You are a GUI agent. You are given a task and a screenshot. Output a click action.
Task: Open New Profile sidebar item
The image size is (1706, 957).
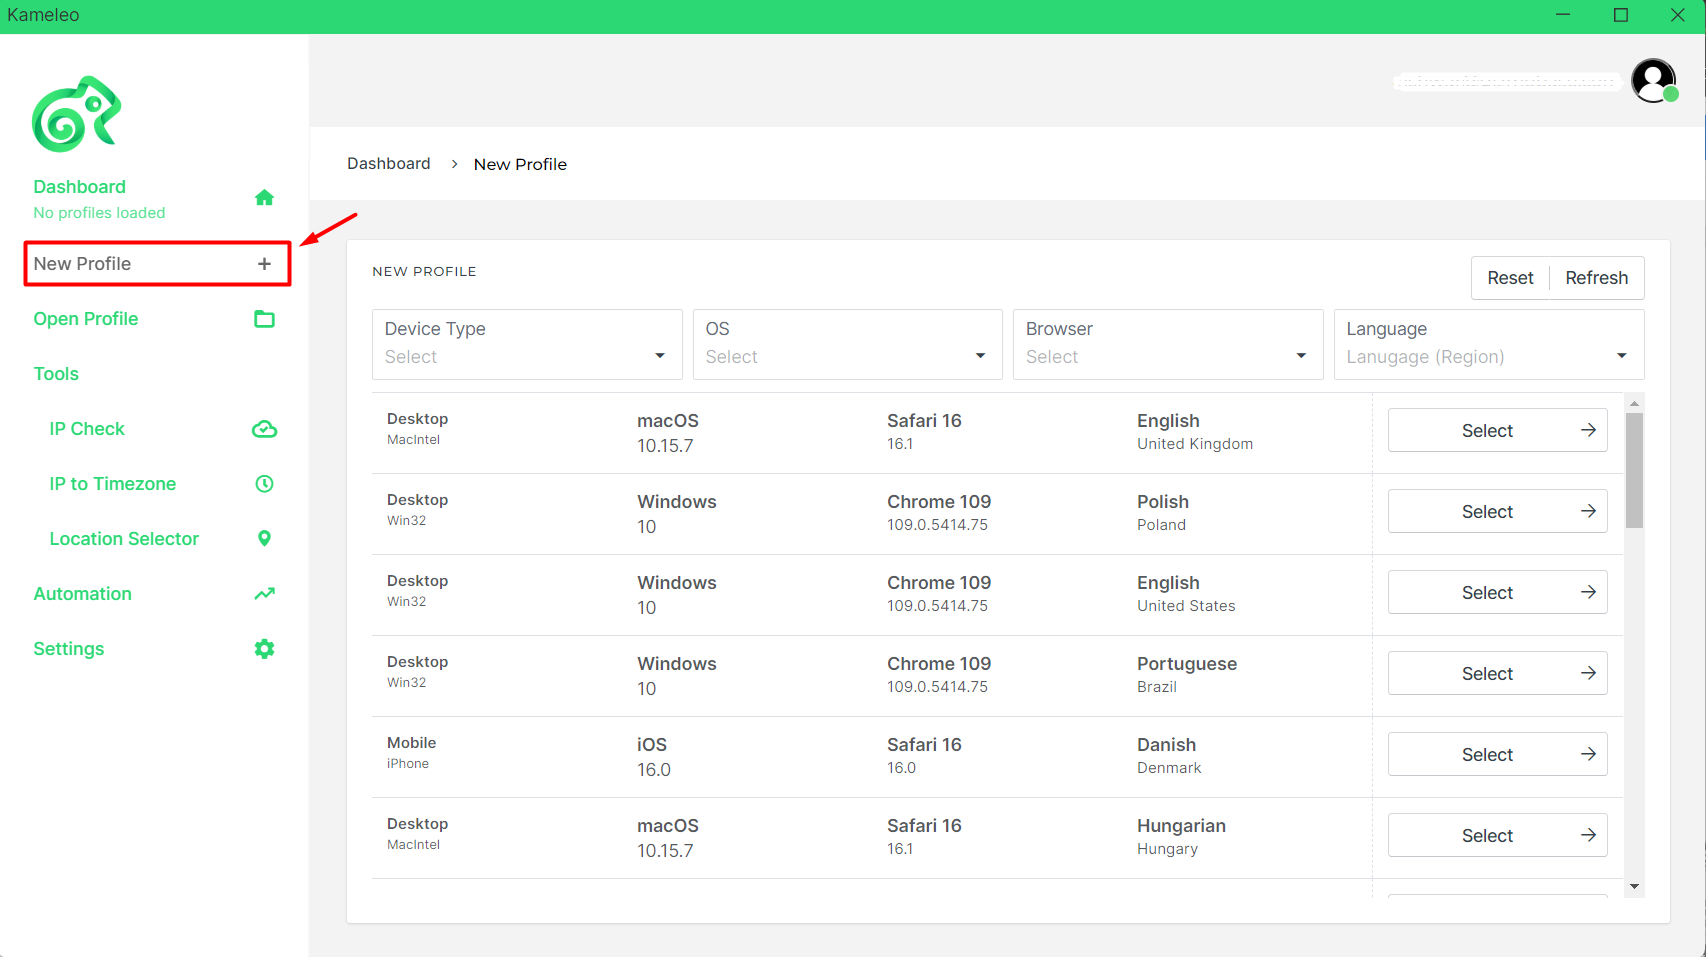click(158, 264)
